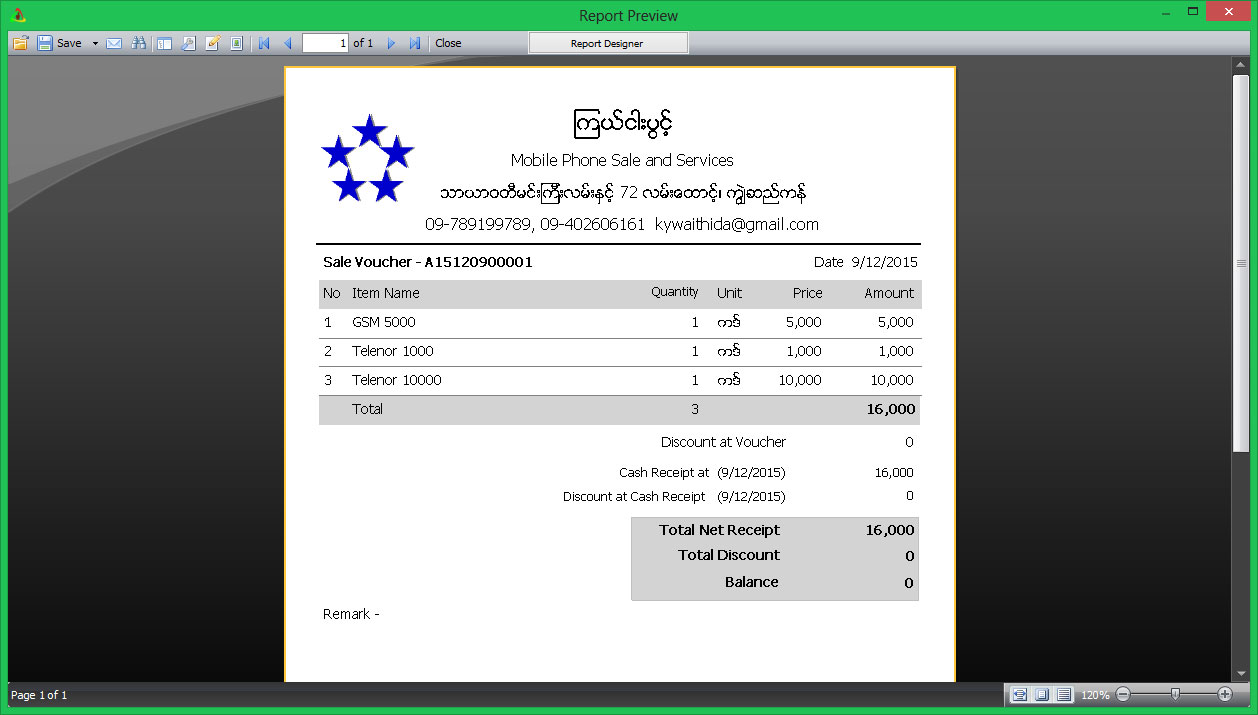The height and width of the screenshot is (715, 1258).
Task: Open the Save options dropdown arrow
Action: pyautogui.click(x=95, y=43)
